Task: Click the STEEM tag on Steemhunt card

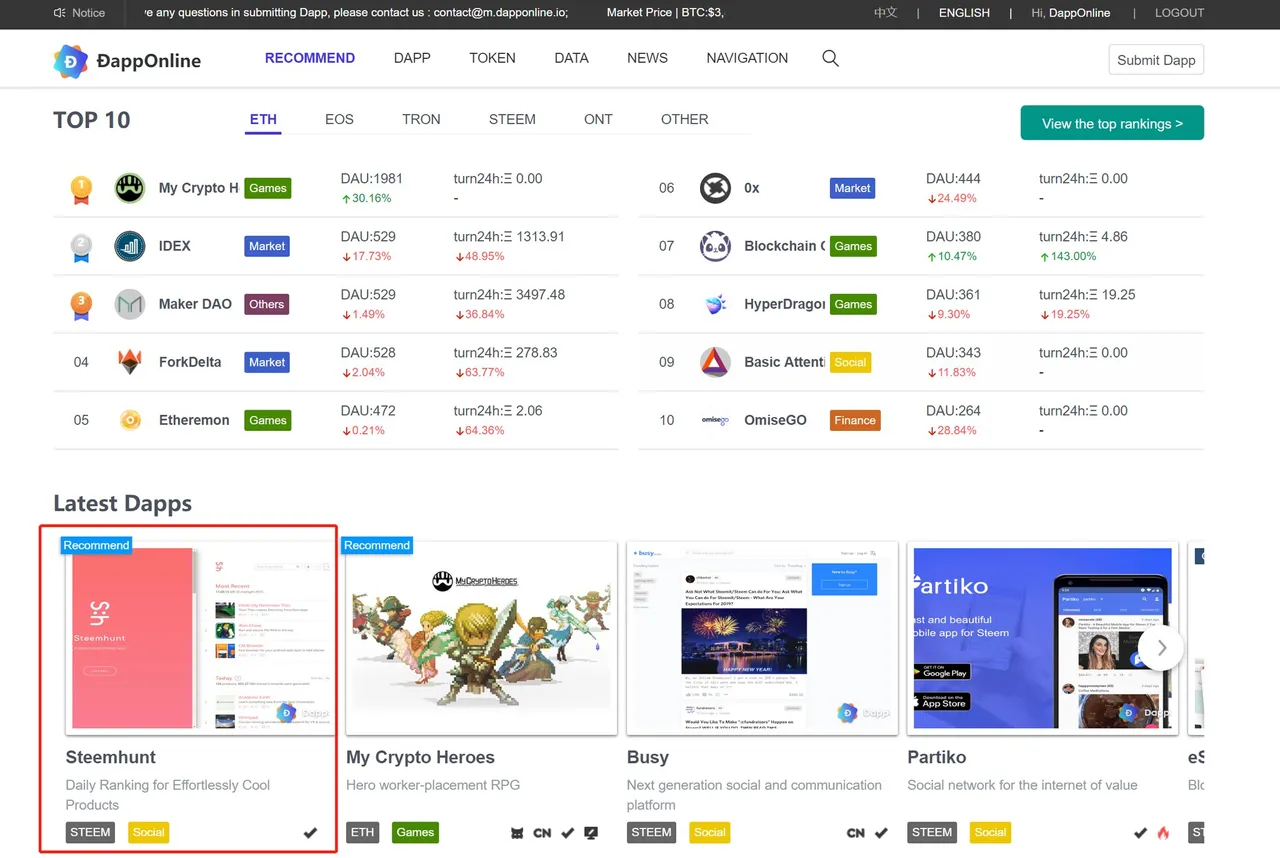Action: [90, 832]
